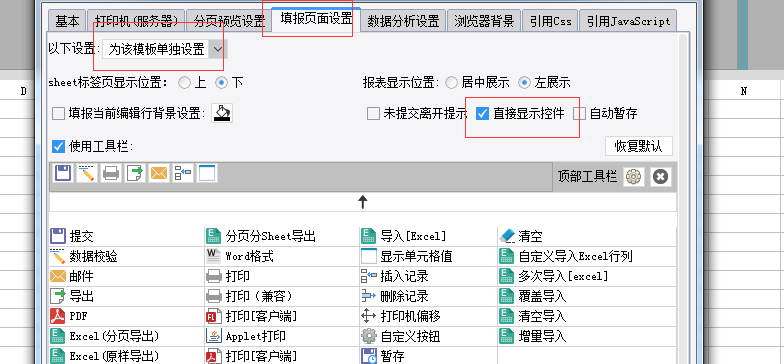Click the save icon in top toolbar
The height and width of the screenshot is (364, 784).
click(x=62, y=174)
